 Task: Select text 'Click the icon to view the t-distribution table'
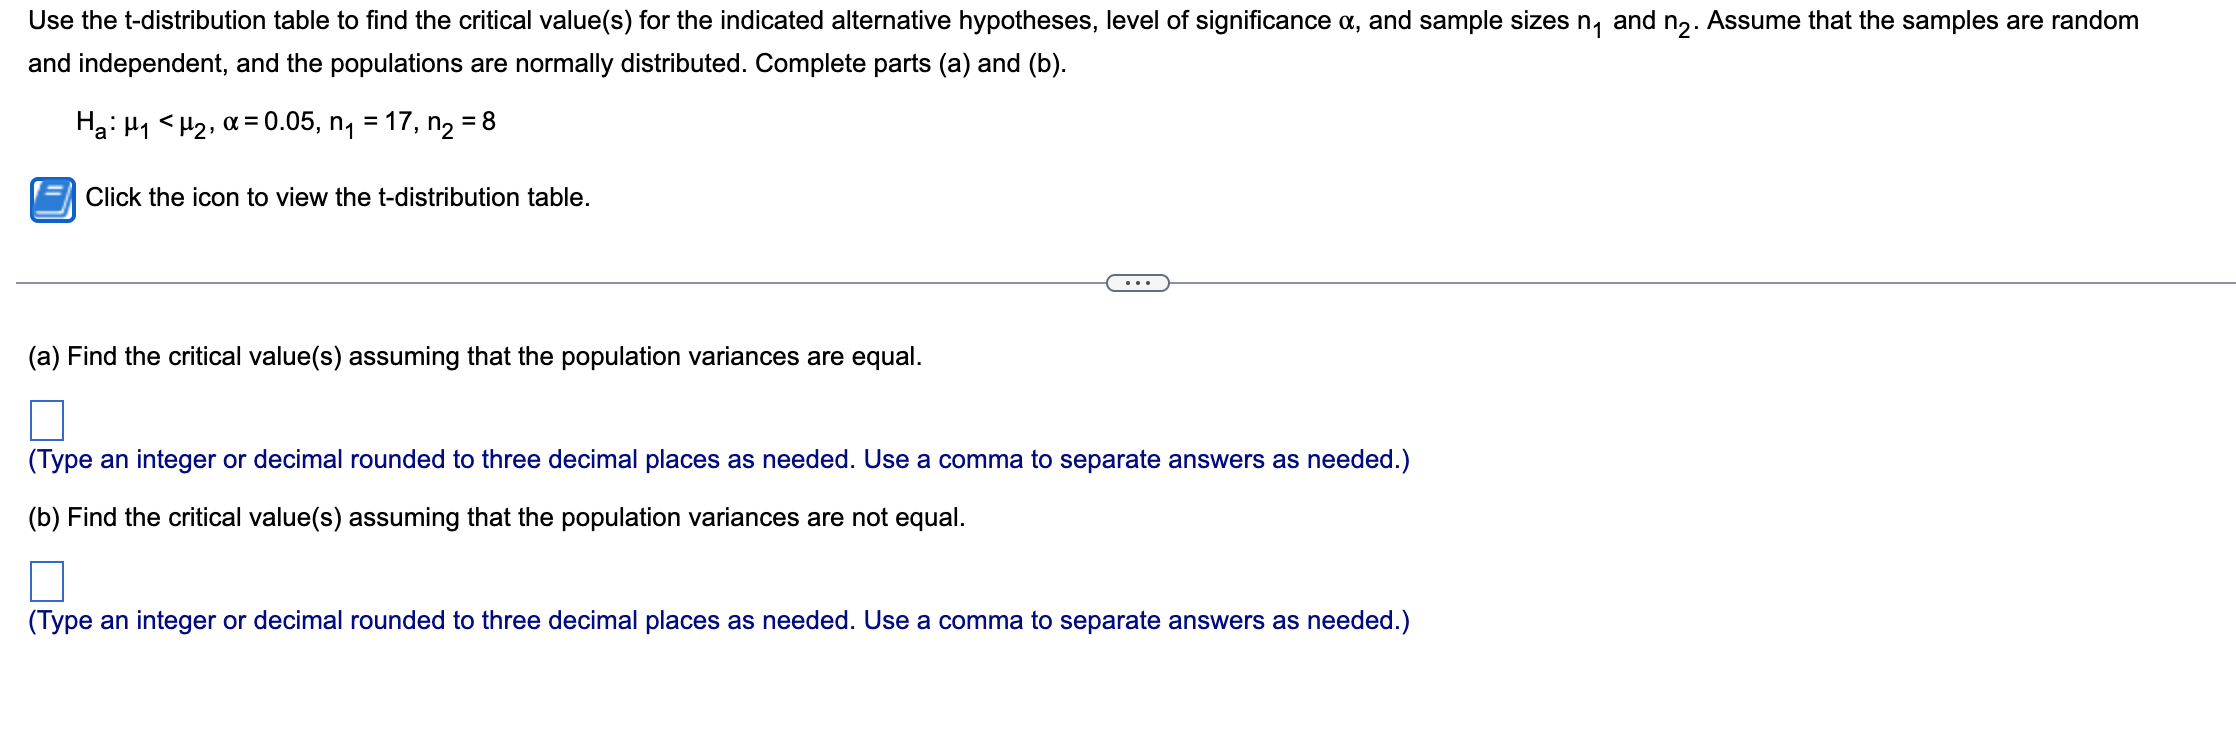pos(338,197)
